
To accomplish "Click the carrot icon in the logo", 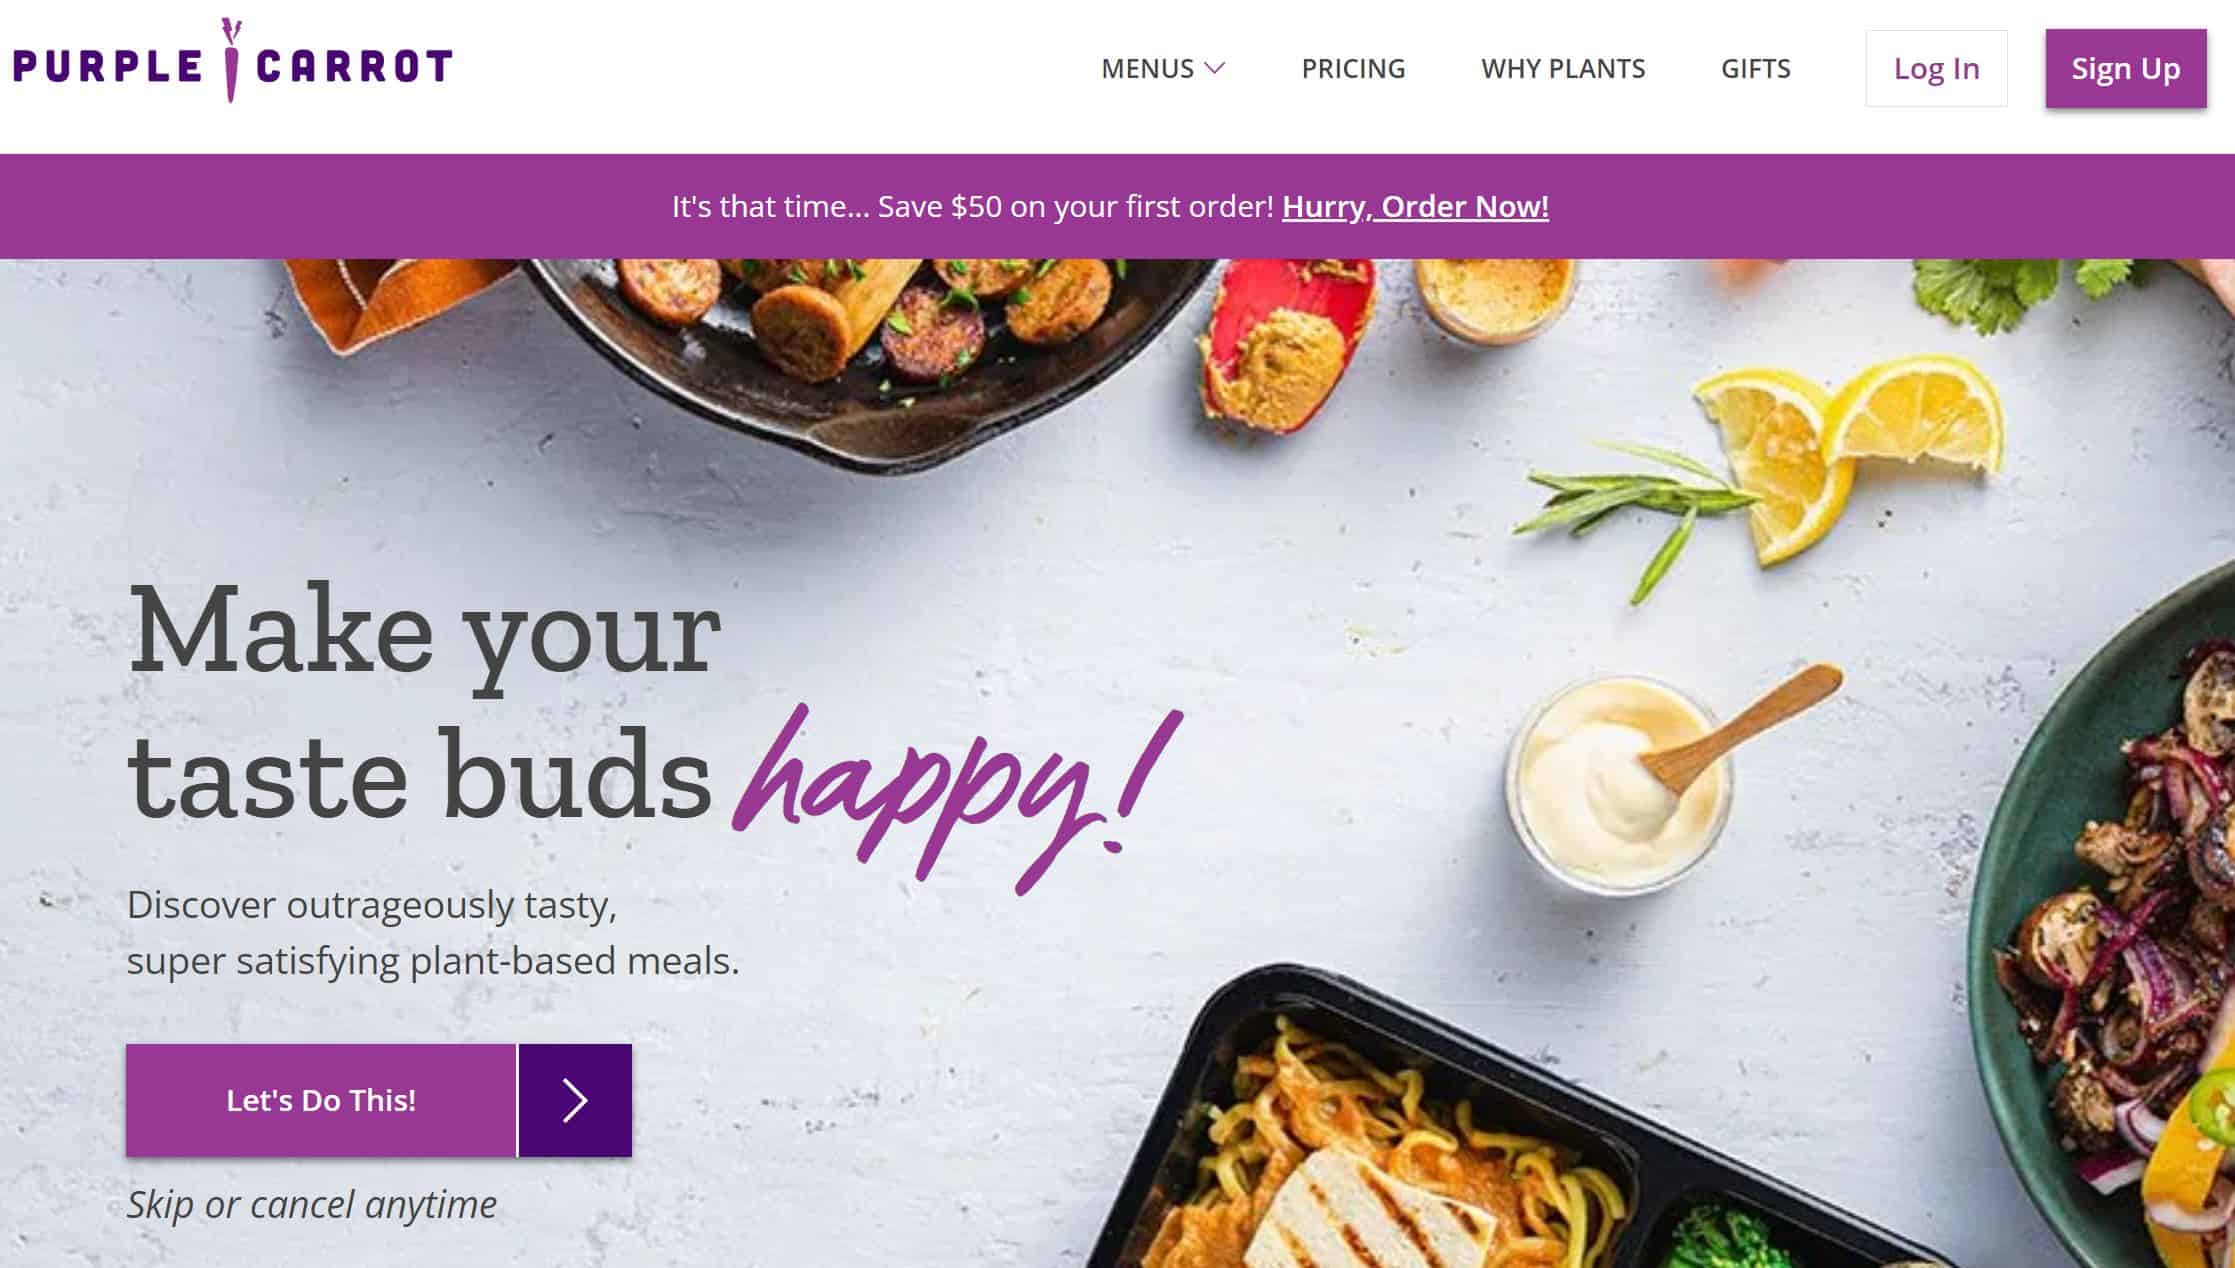I will [x=232, y=60].
